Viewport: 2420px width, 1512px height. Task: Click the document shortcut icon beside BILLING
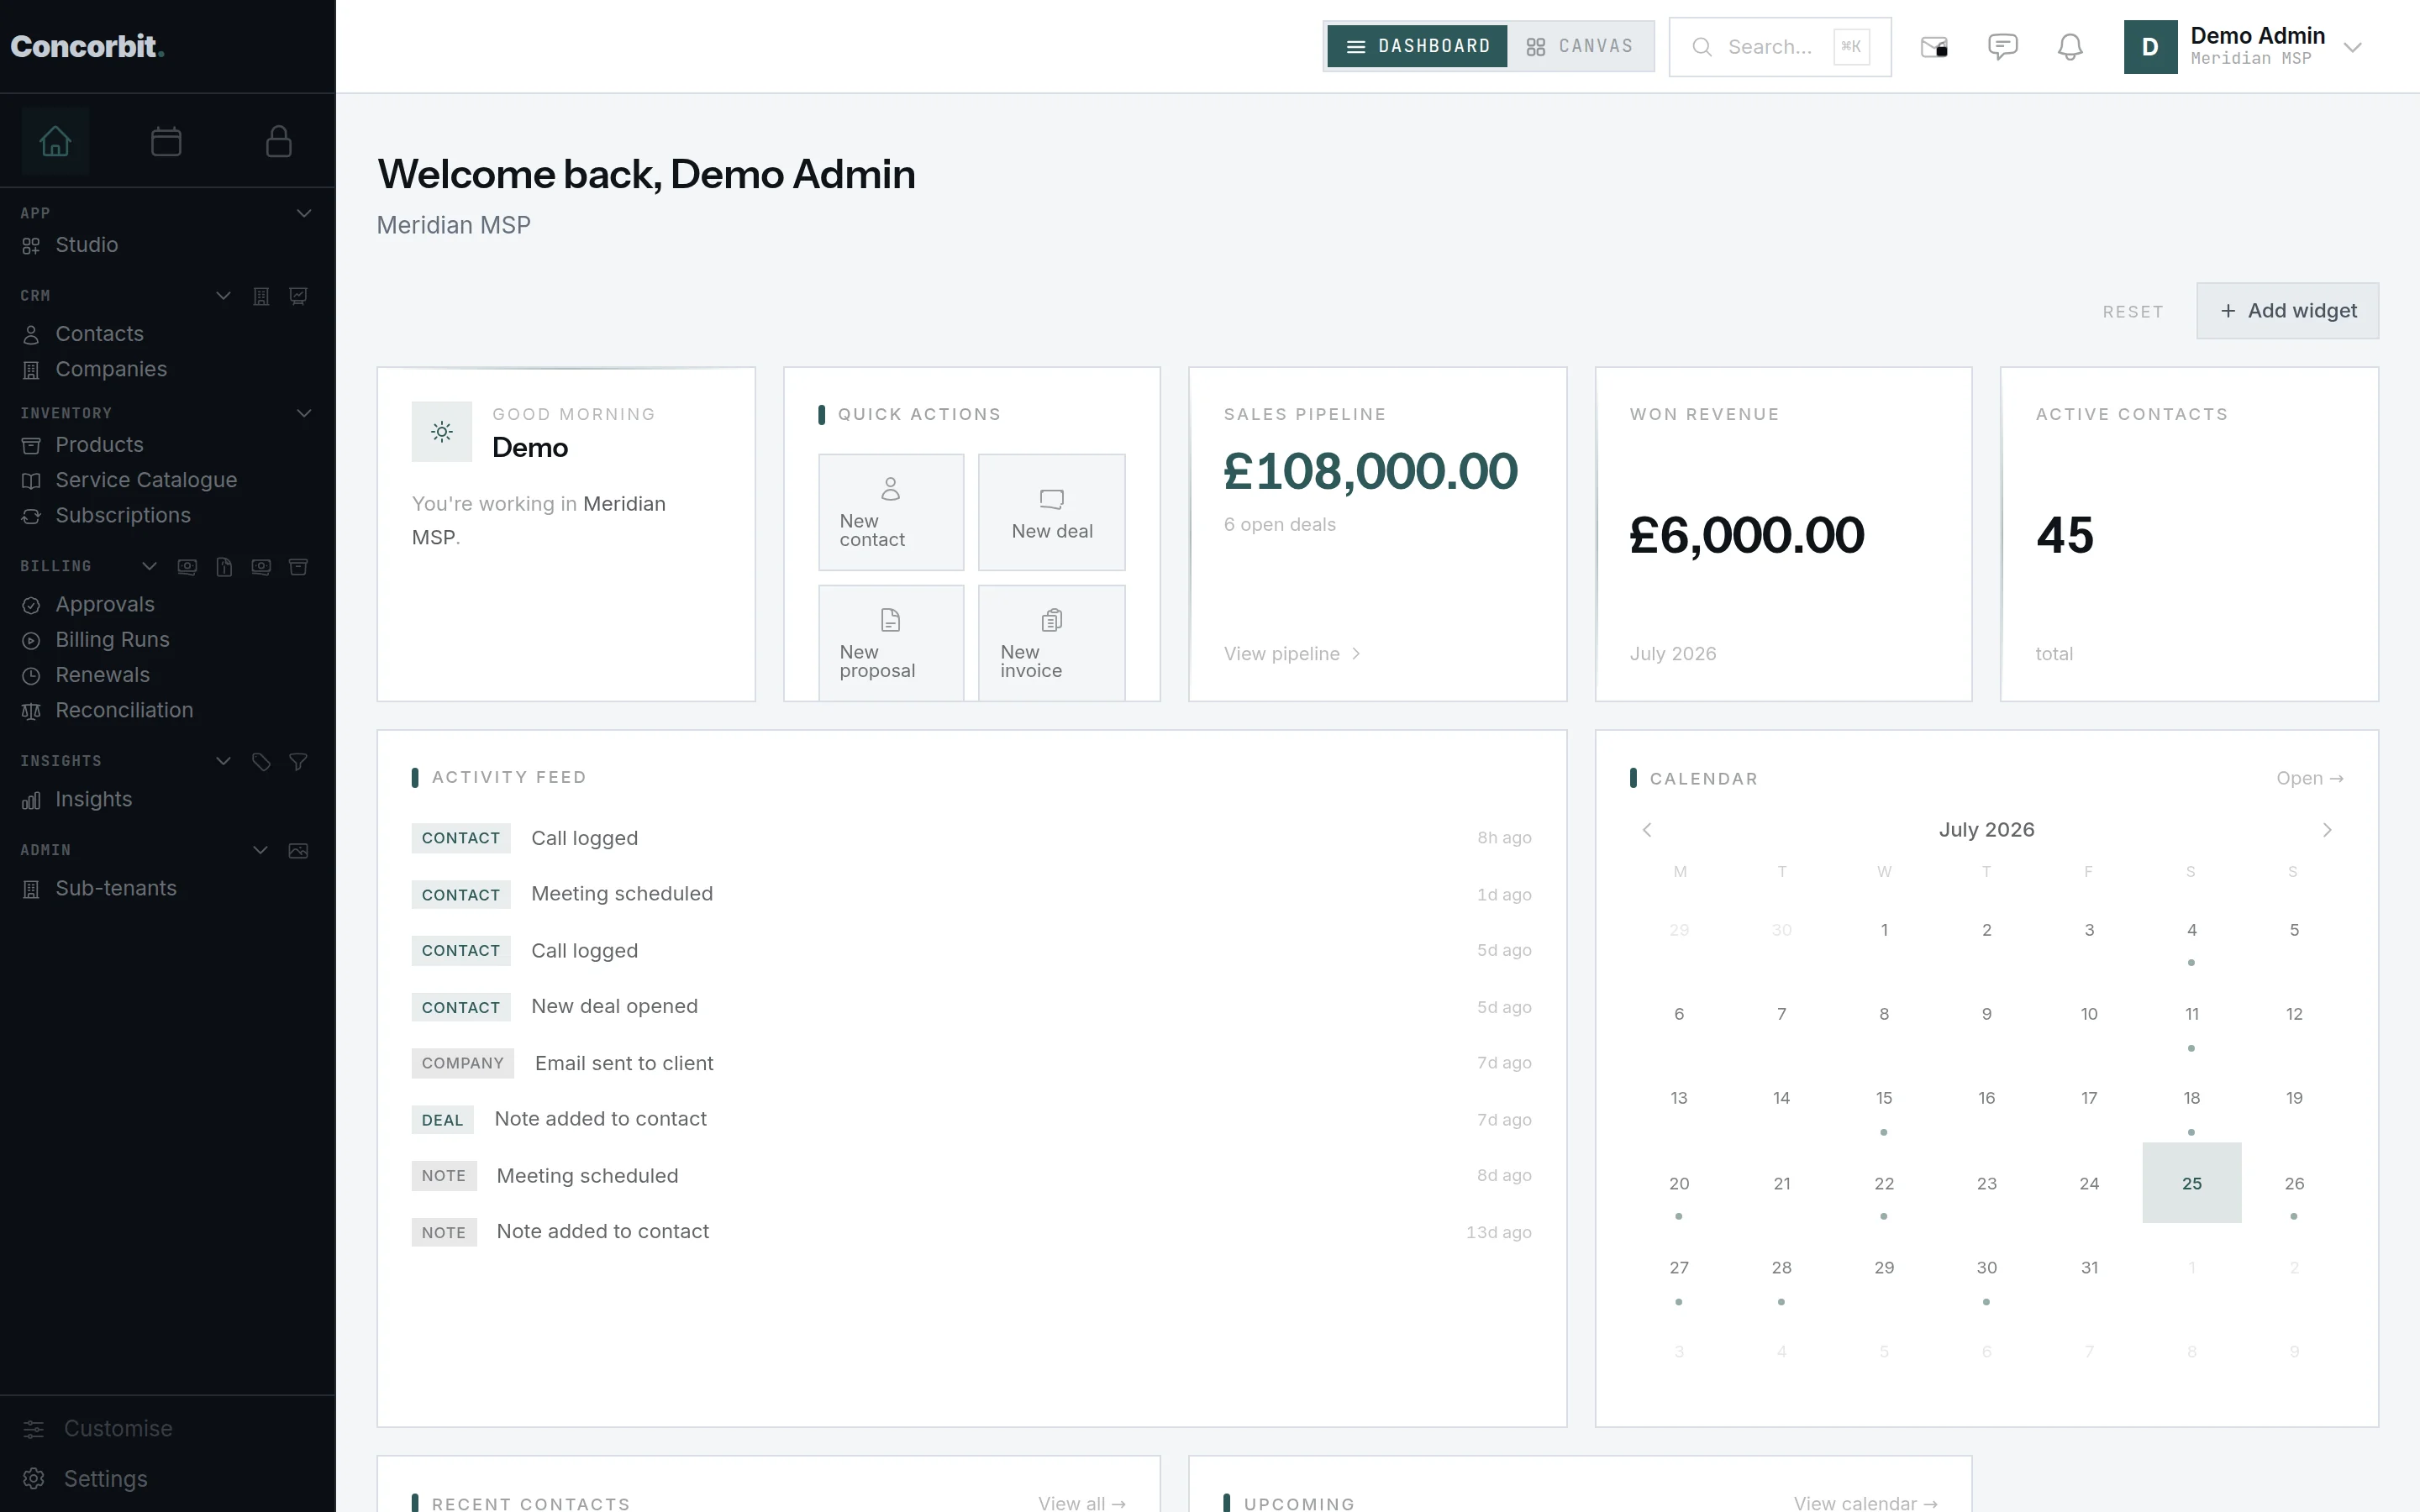pos(224,567)
